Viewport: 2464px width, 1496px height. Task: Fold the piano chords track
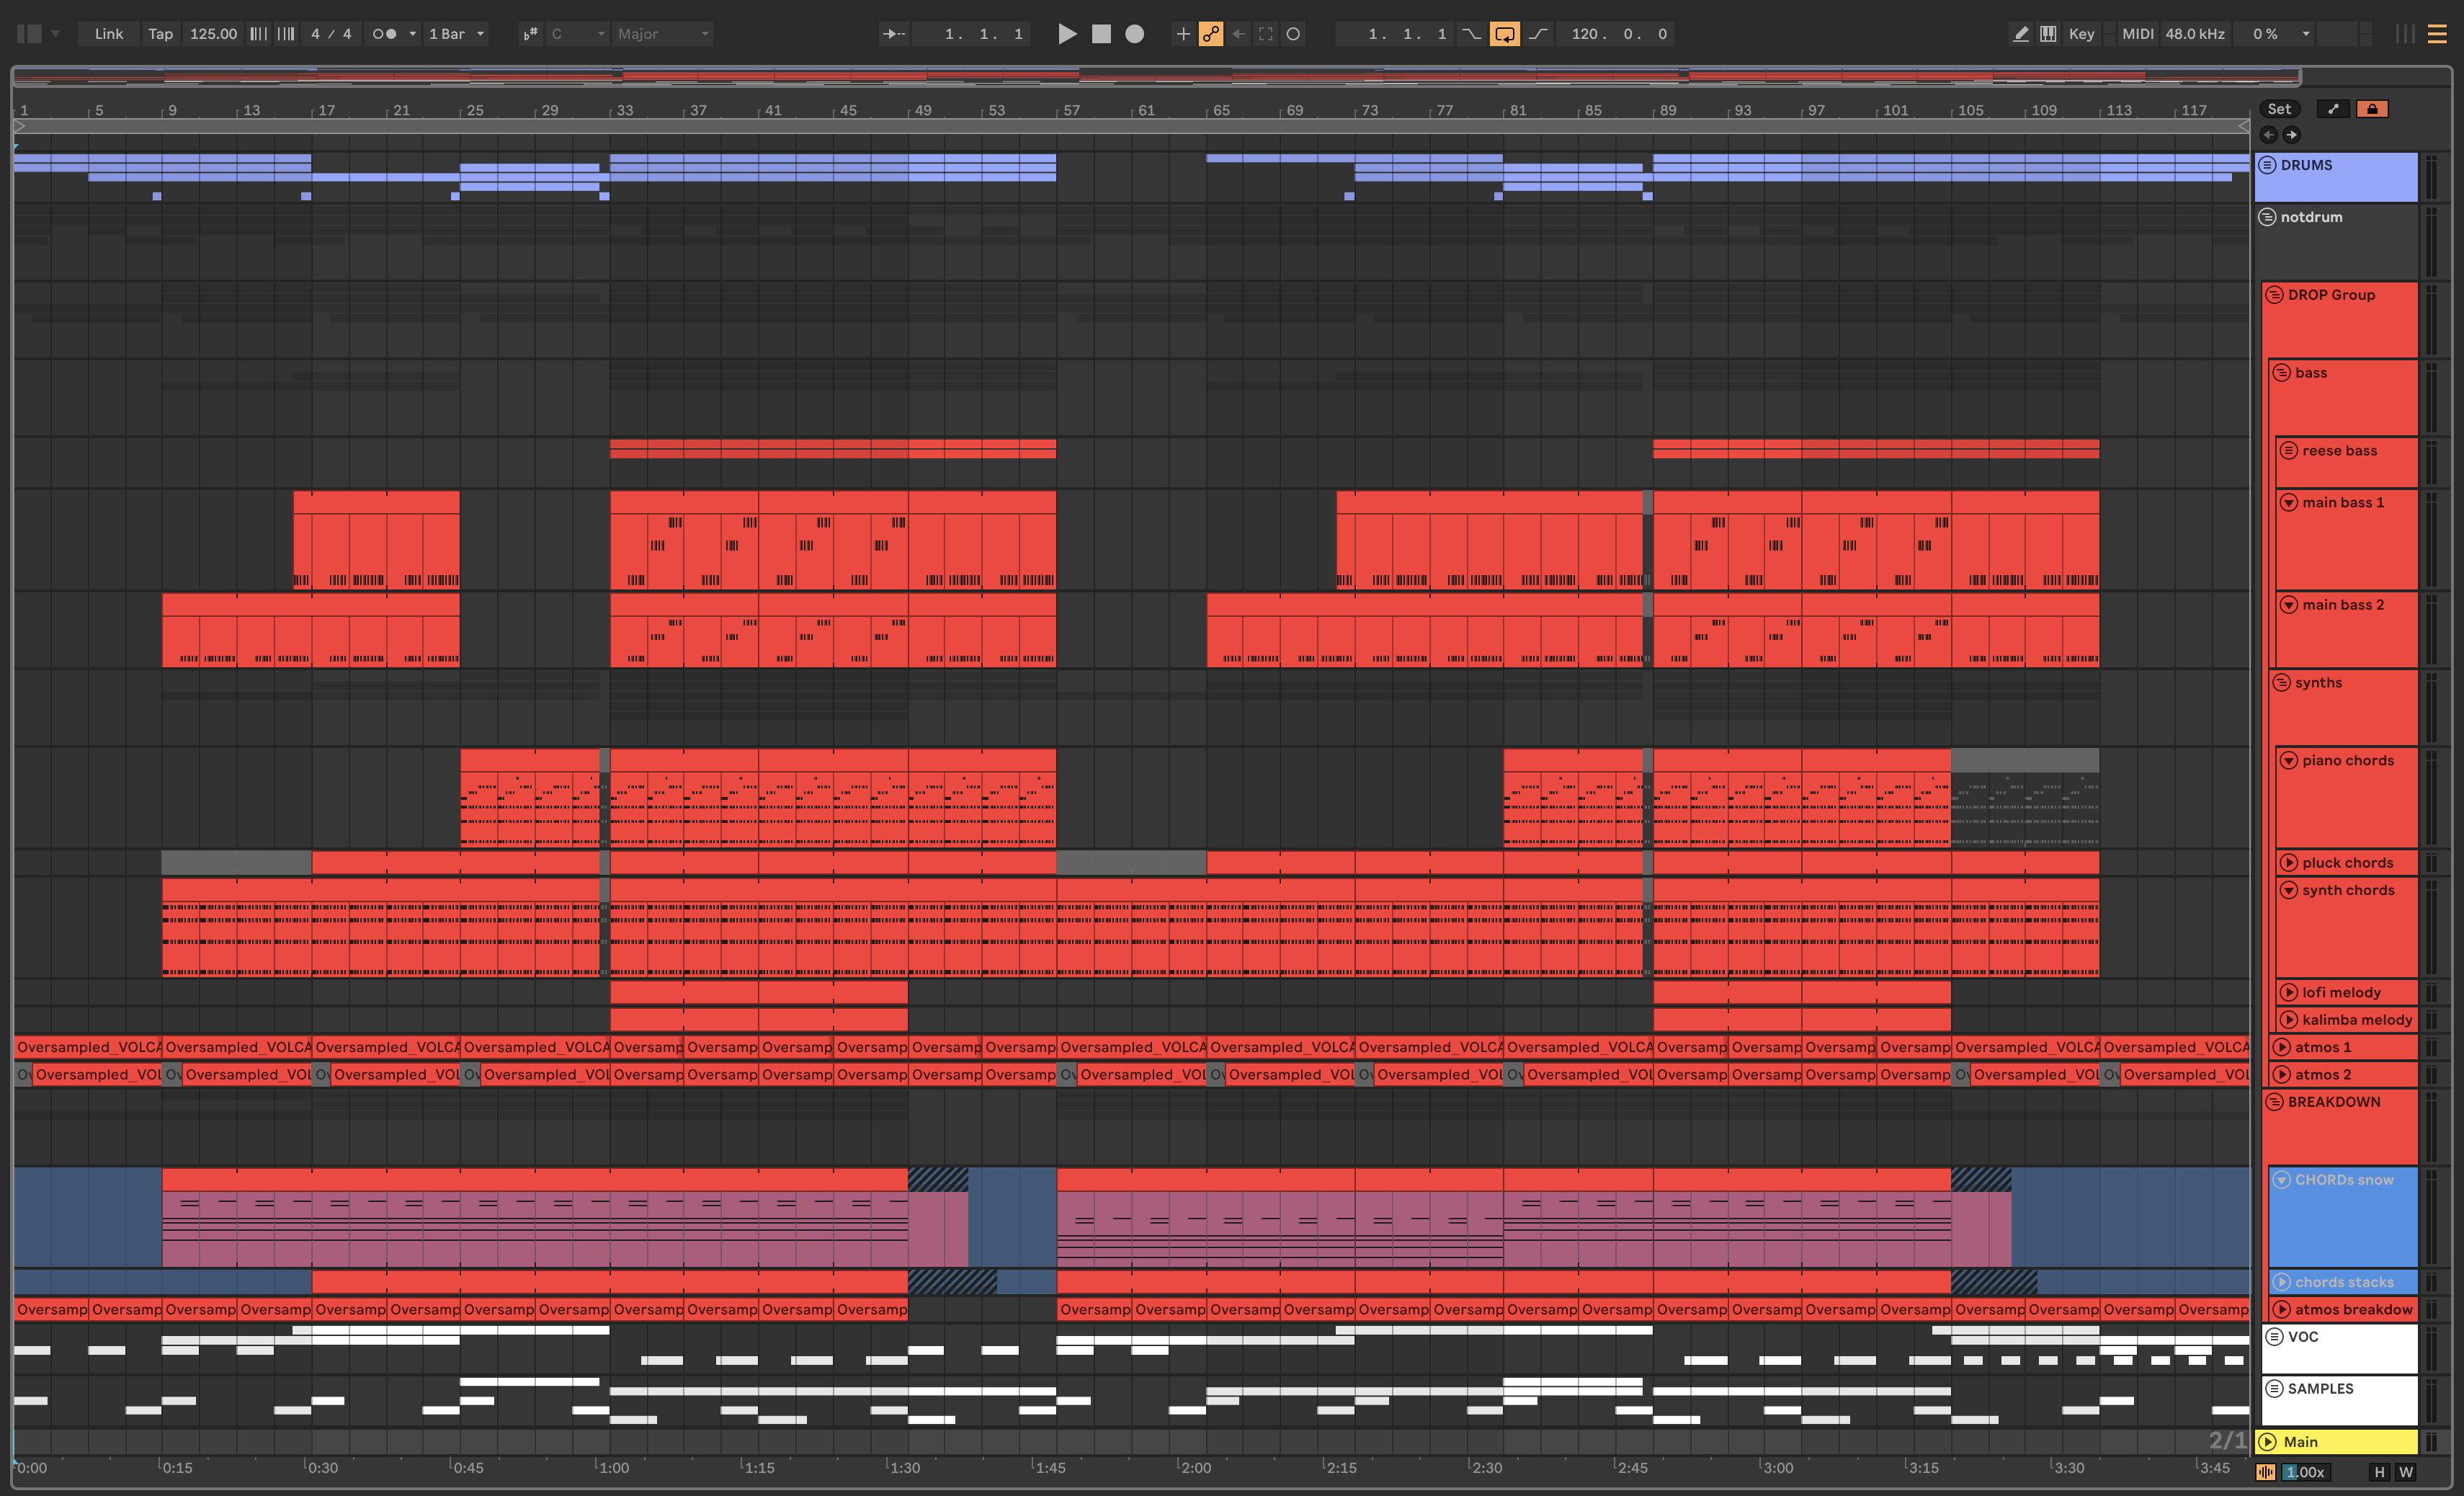coord(2288,761)
